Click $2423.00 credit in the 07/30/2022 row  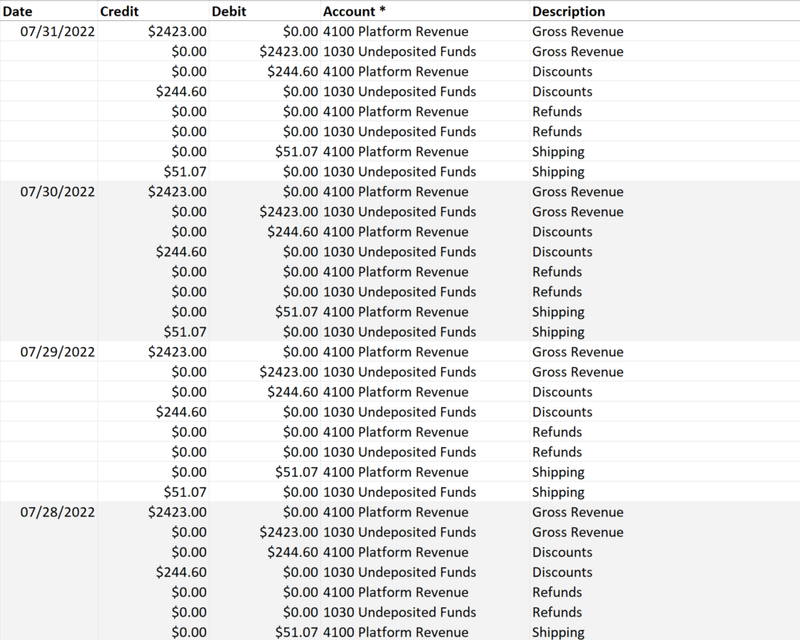pos(177,192)
